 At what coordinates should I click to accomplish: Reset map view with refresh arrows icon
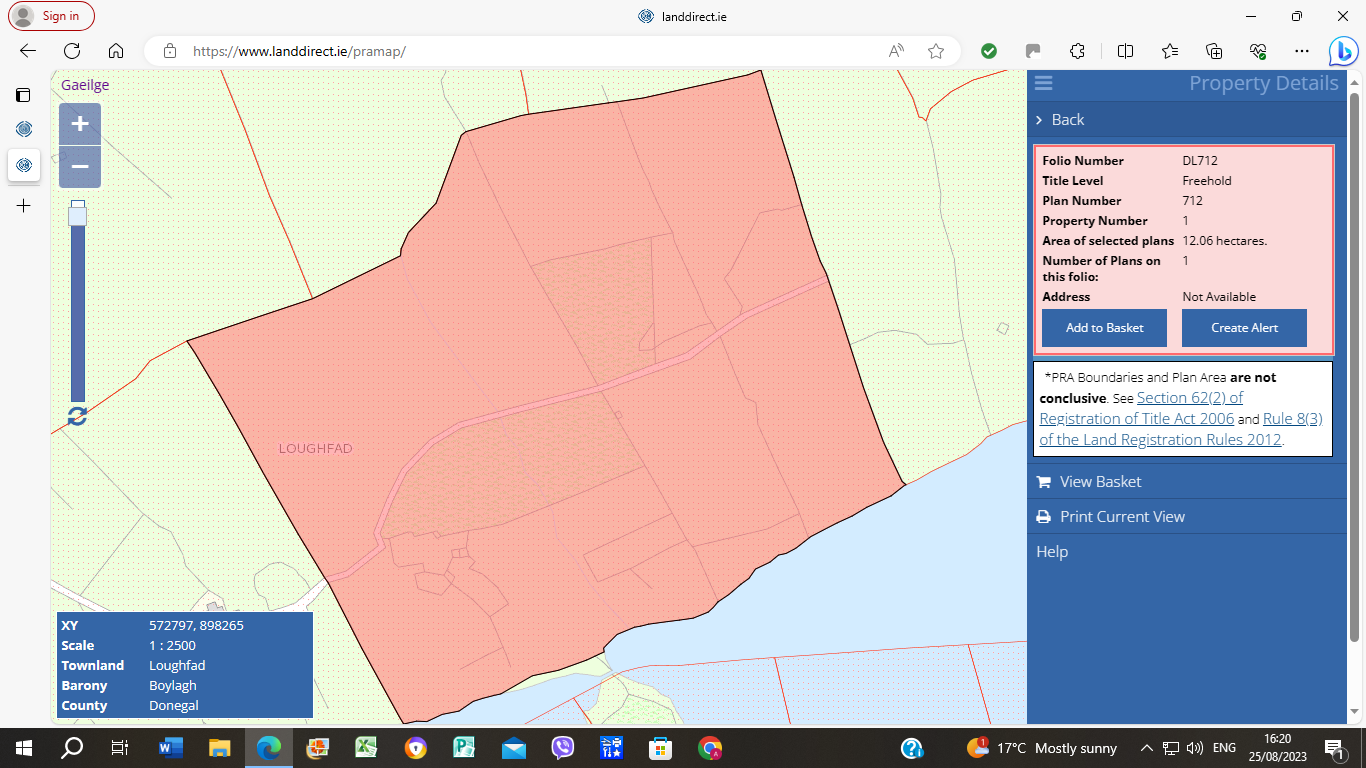click(77, 416)
